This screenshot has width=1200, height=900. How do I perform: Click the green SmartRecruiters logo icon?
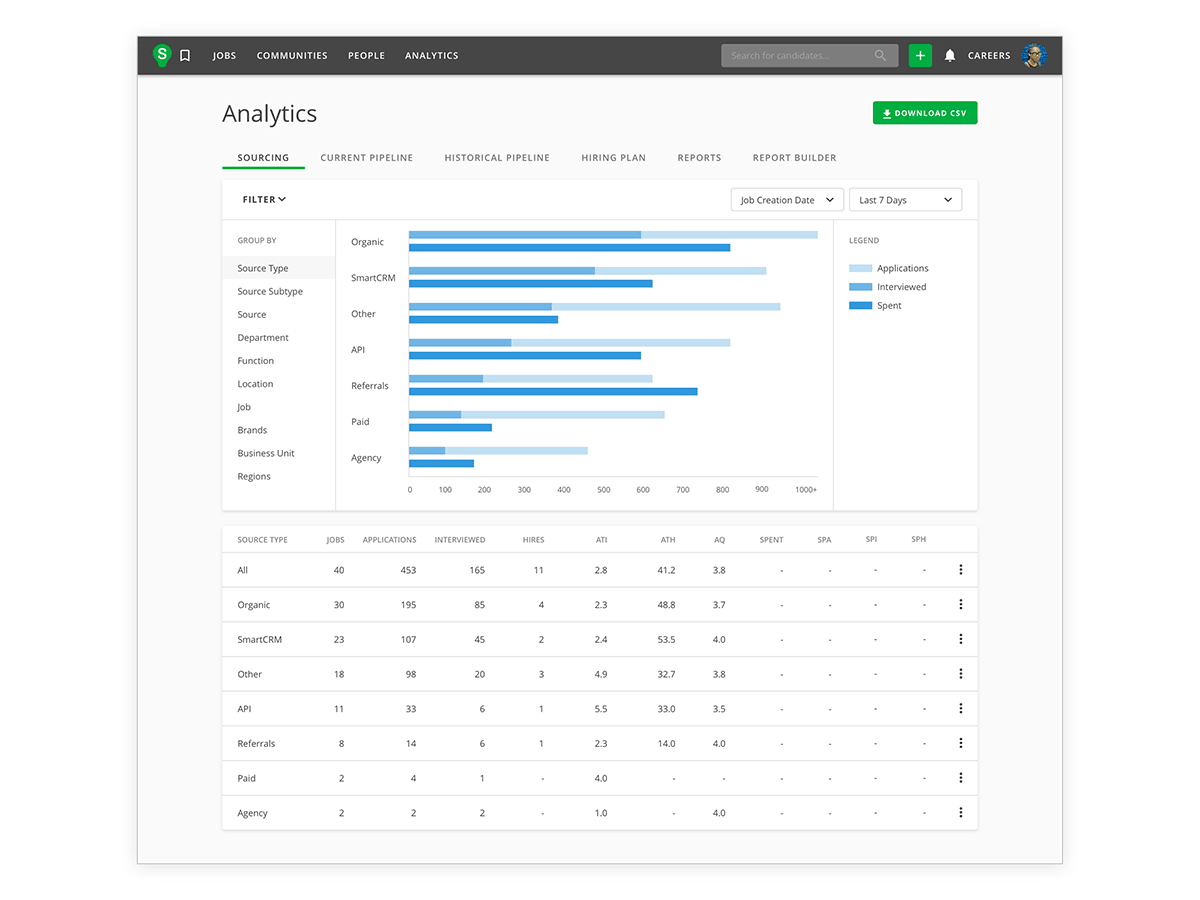coord(162,55)
